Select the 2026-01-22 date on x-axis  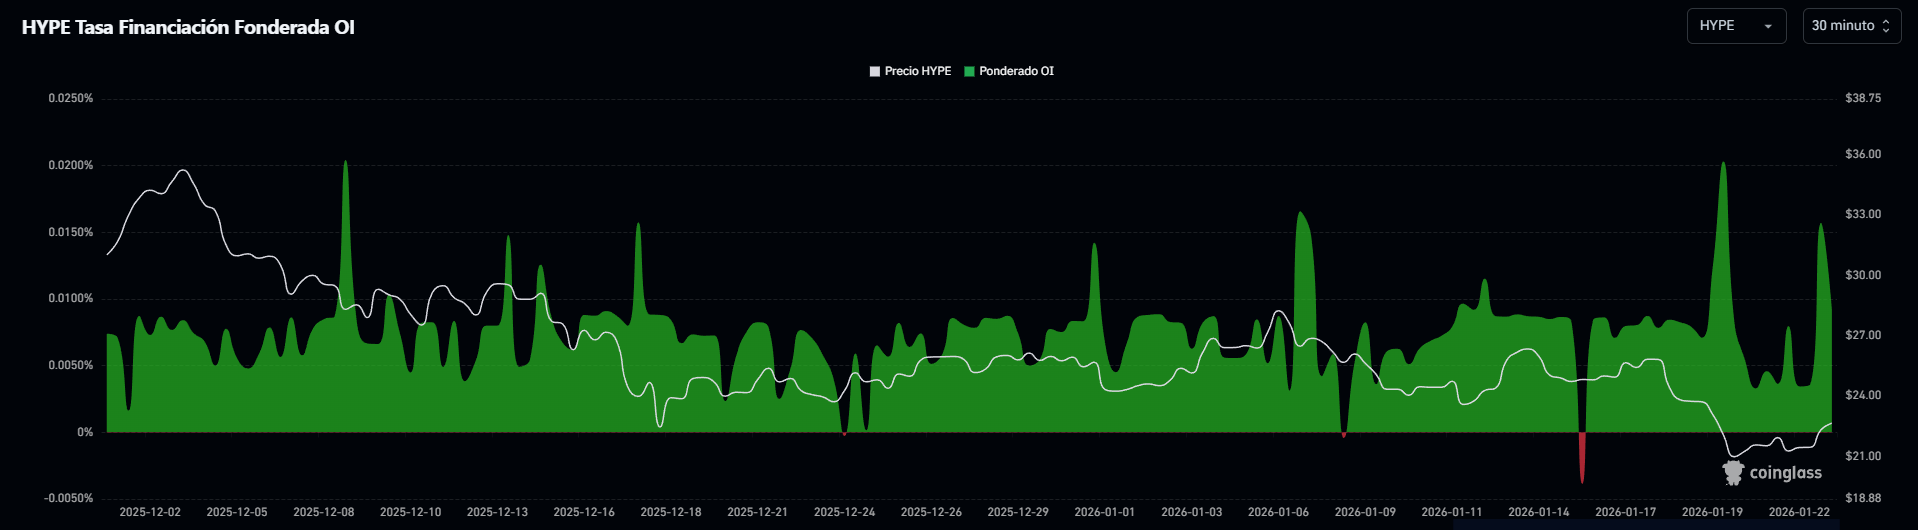pos(1798,512)
